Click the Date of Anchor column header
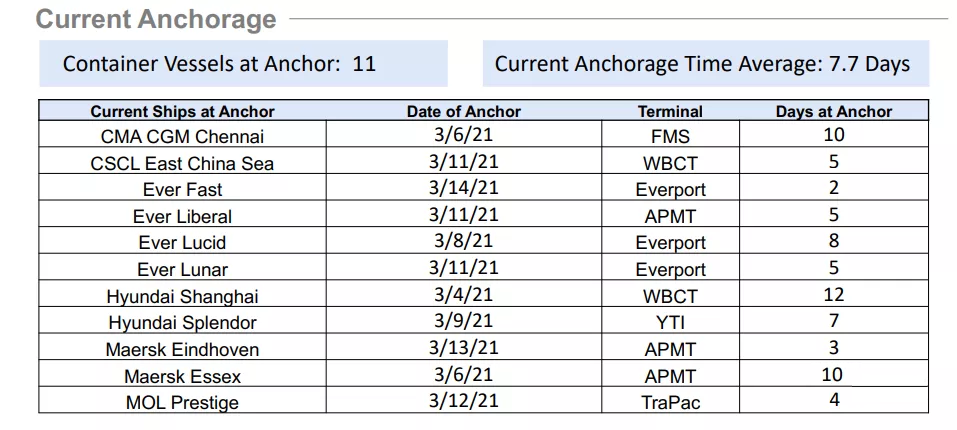 (x=464, y=112)
